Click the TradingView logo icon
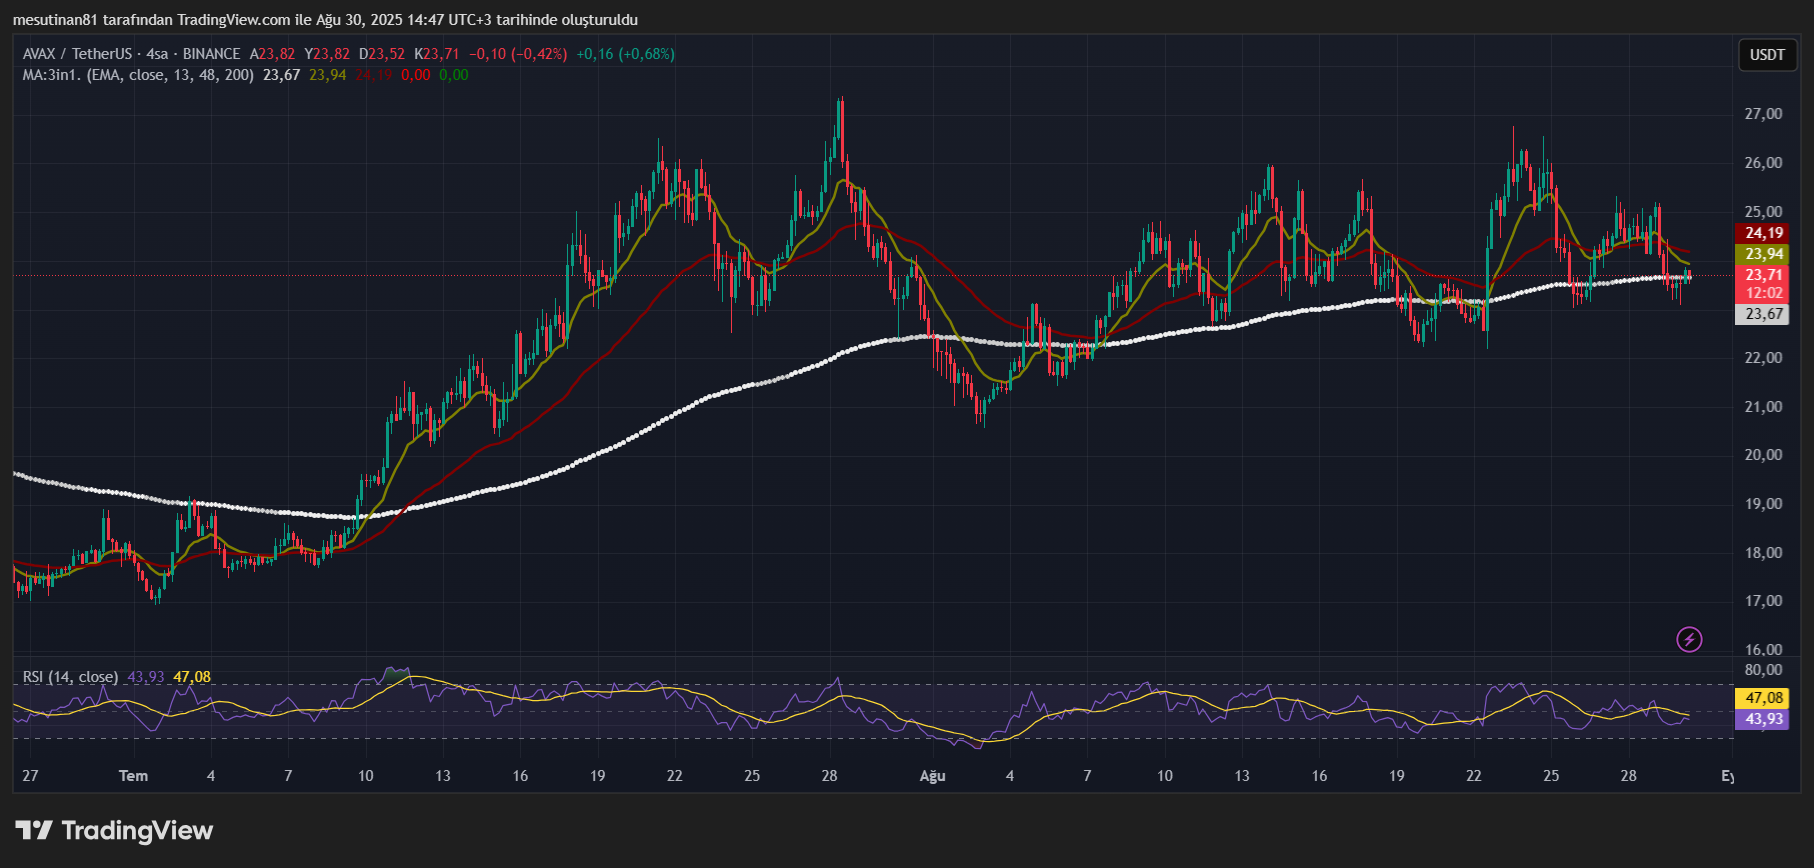 pyautogui.click(x=33, y=831)
